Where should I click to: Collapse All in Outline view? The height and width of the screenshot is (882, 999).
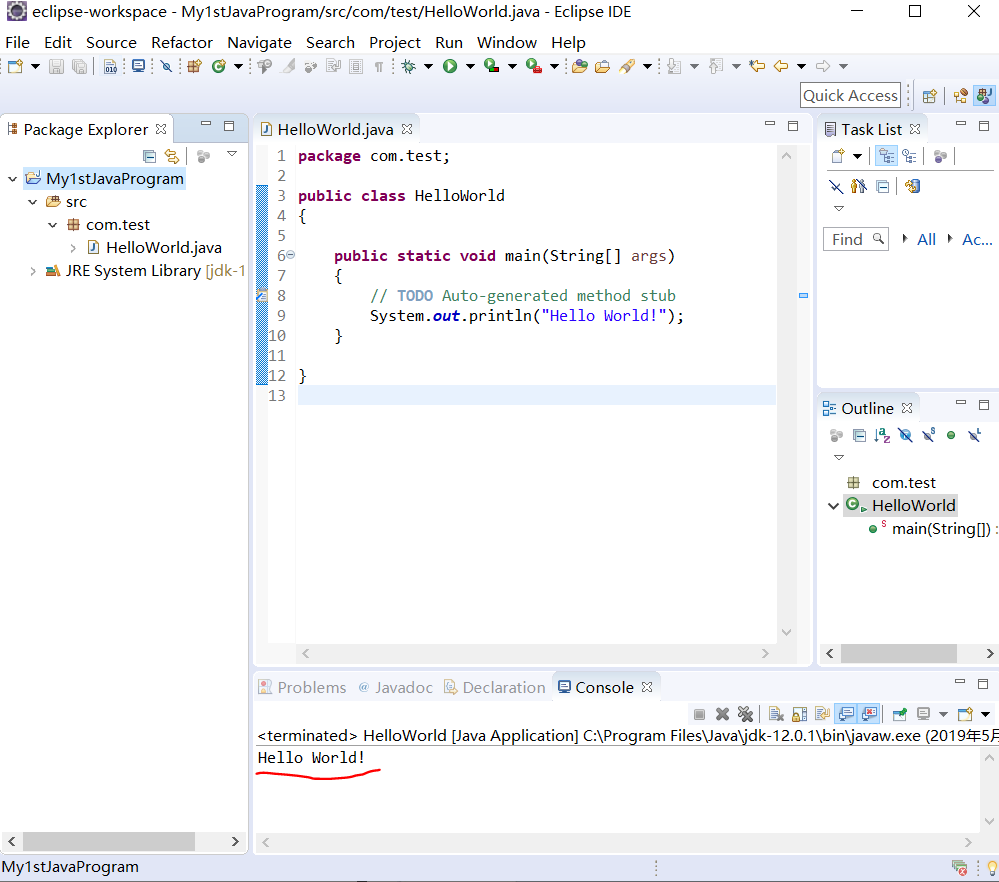pyautogui.click(x=859, y=436)
